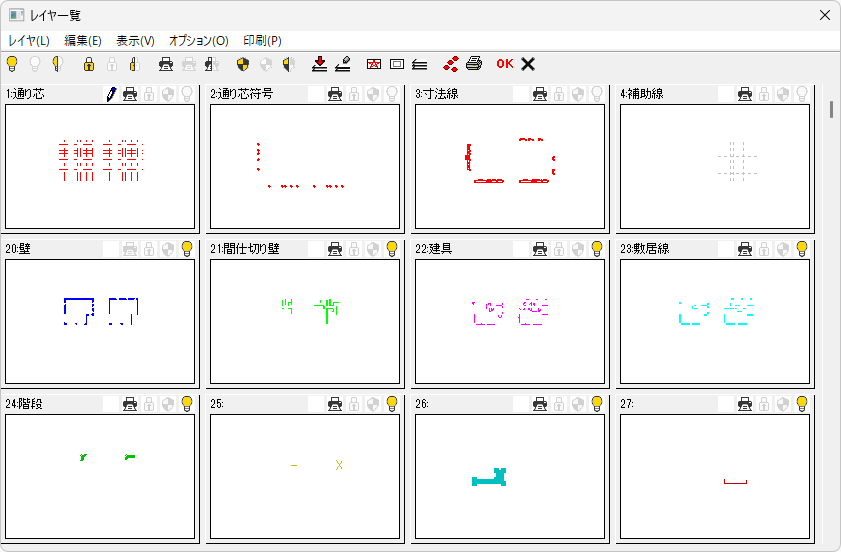Toggle print for layer 23:敷居線
This screenshot has height=552, width=841.
(744, 249)
